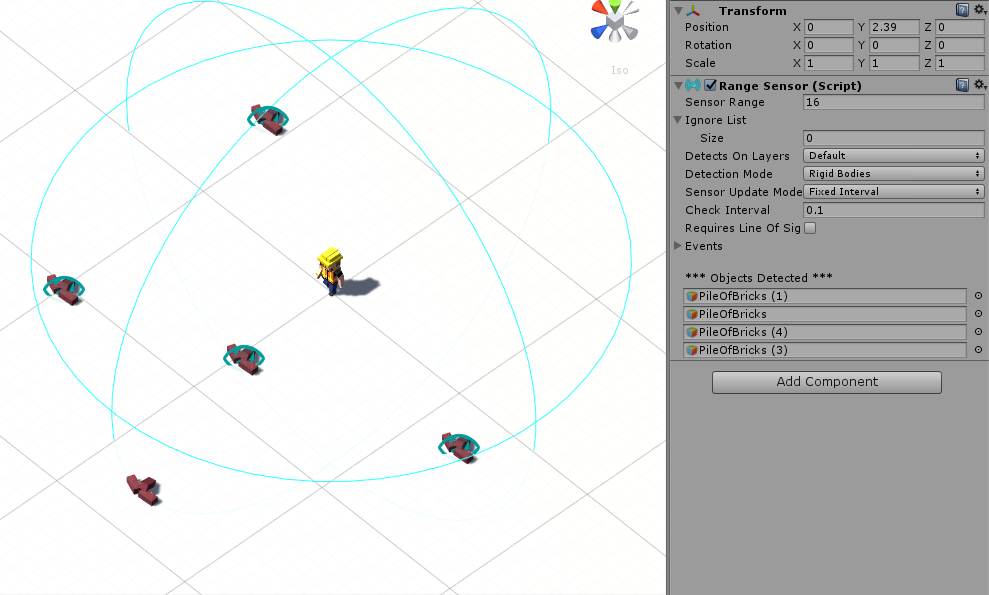Click the Scale Y field

(894, 63)
